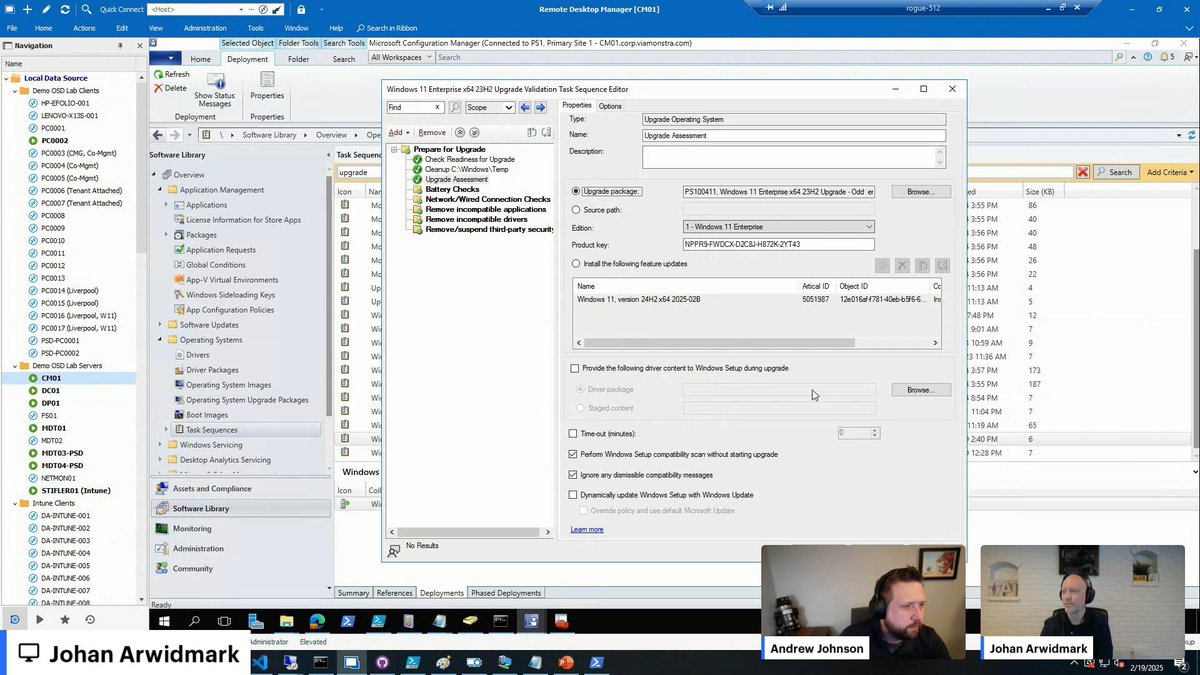Viewport: 1200px width, 675px height.
Task: Click the Delete ribbon button
Action: [170, 88]
